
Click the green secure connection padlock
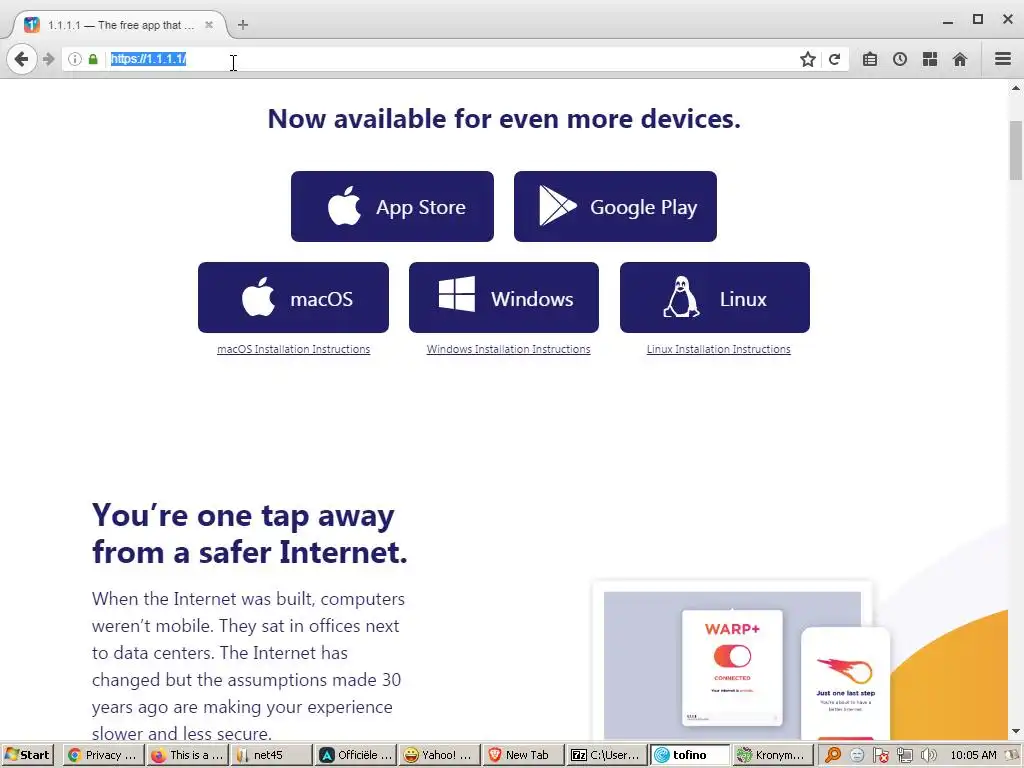click(x=93, y=59)
